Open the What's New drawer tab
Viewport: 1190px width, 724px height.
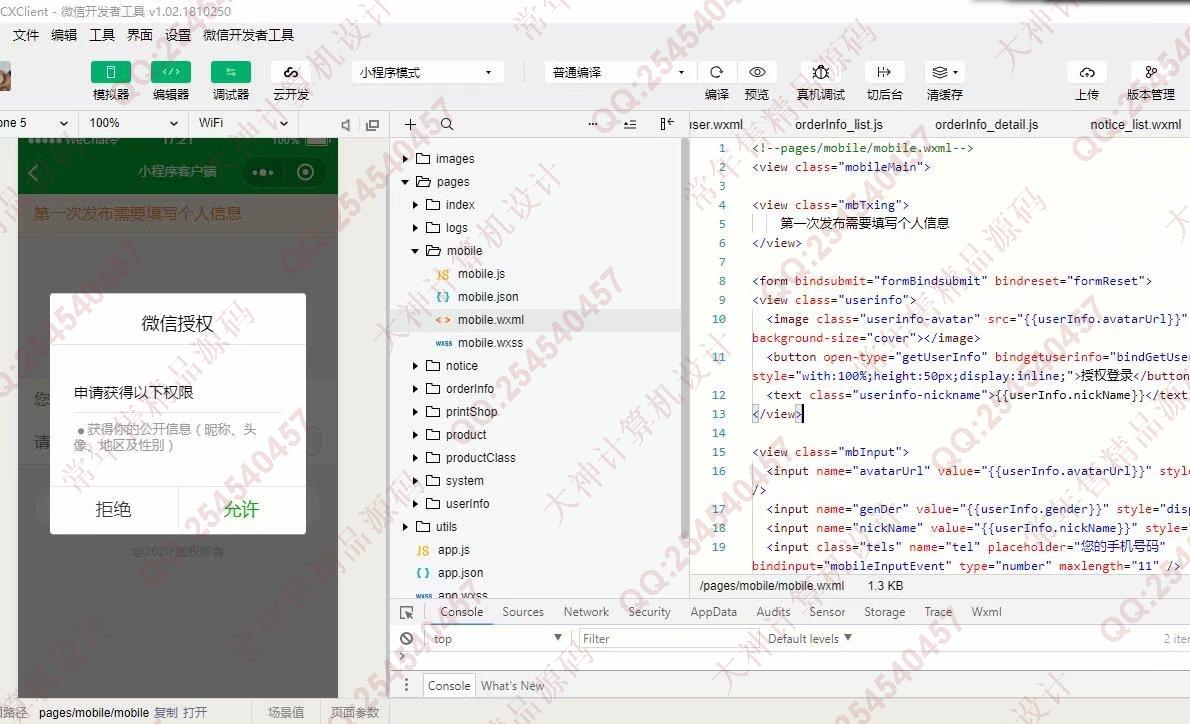coord(512,685)
